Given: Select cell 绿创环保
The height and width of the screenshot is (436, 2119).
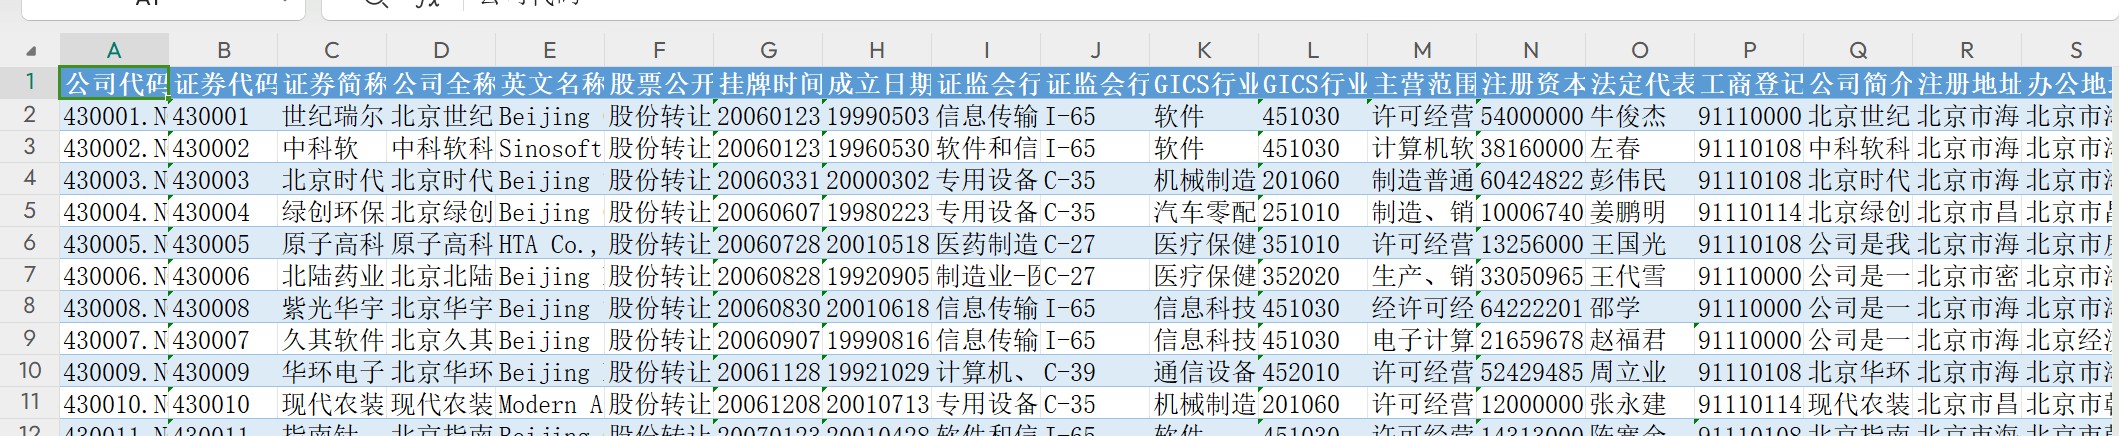Looking at the screenshot, I should click(x=332, y=211).
